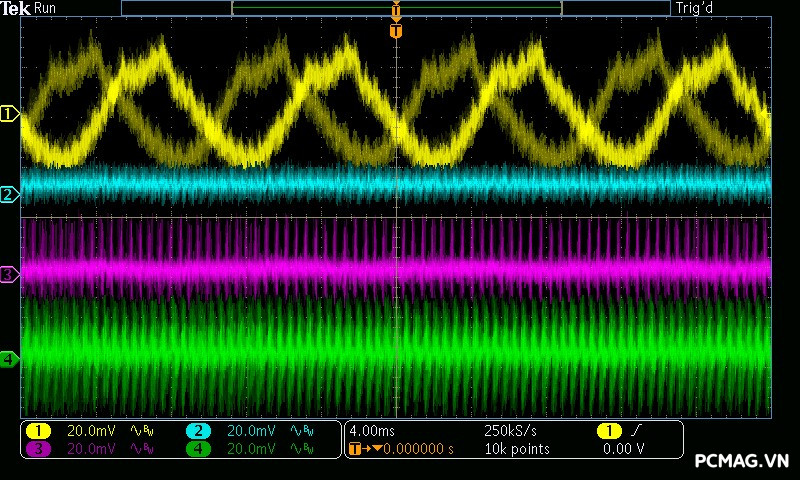Screen dimensions: 800x480
Task: Click the channel 1 yellow ground marker
Action: [9, 114]
